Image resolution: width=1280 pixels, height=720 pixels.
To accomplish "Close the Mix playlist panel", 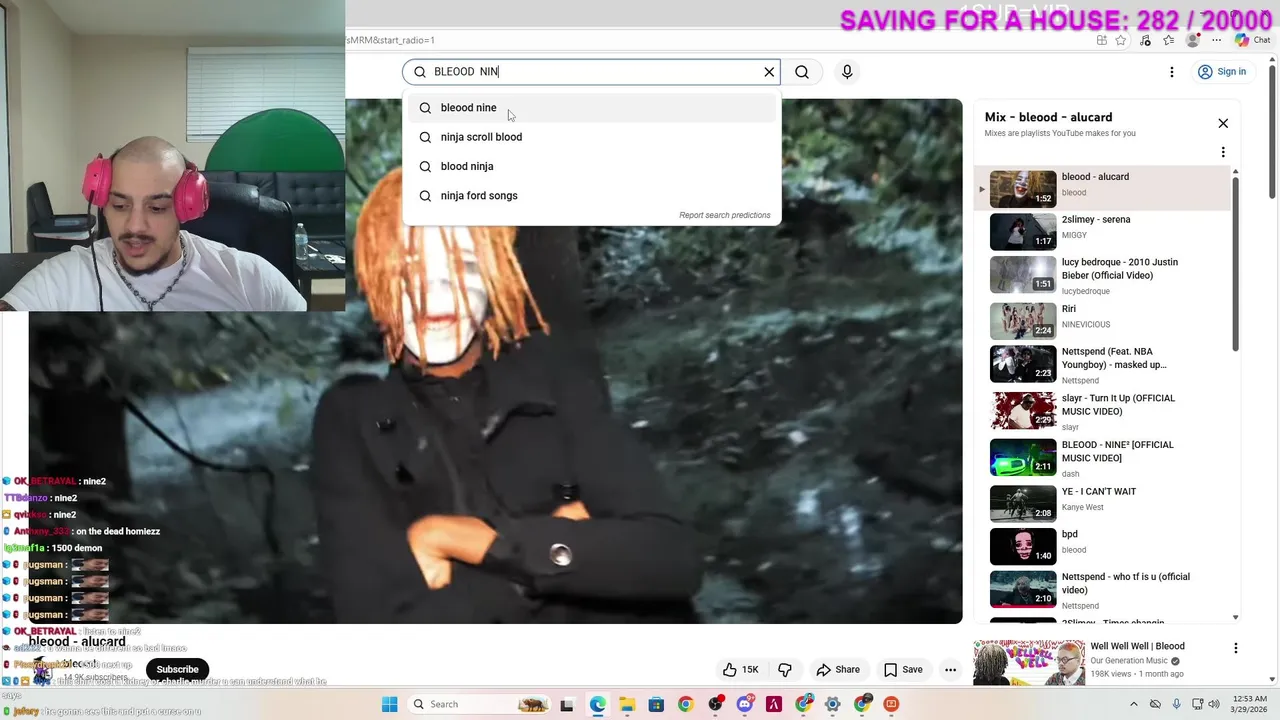I will pos(1223,123).
